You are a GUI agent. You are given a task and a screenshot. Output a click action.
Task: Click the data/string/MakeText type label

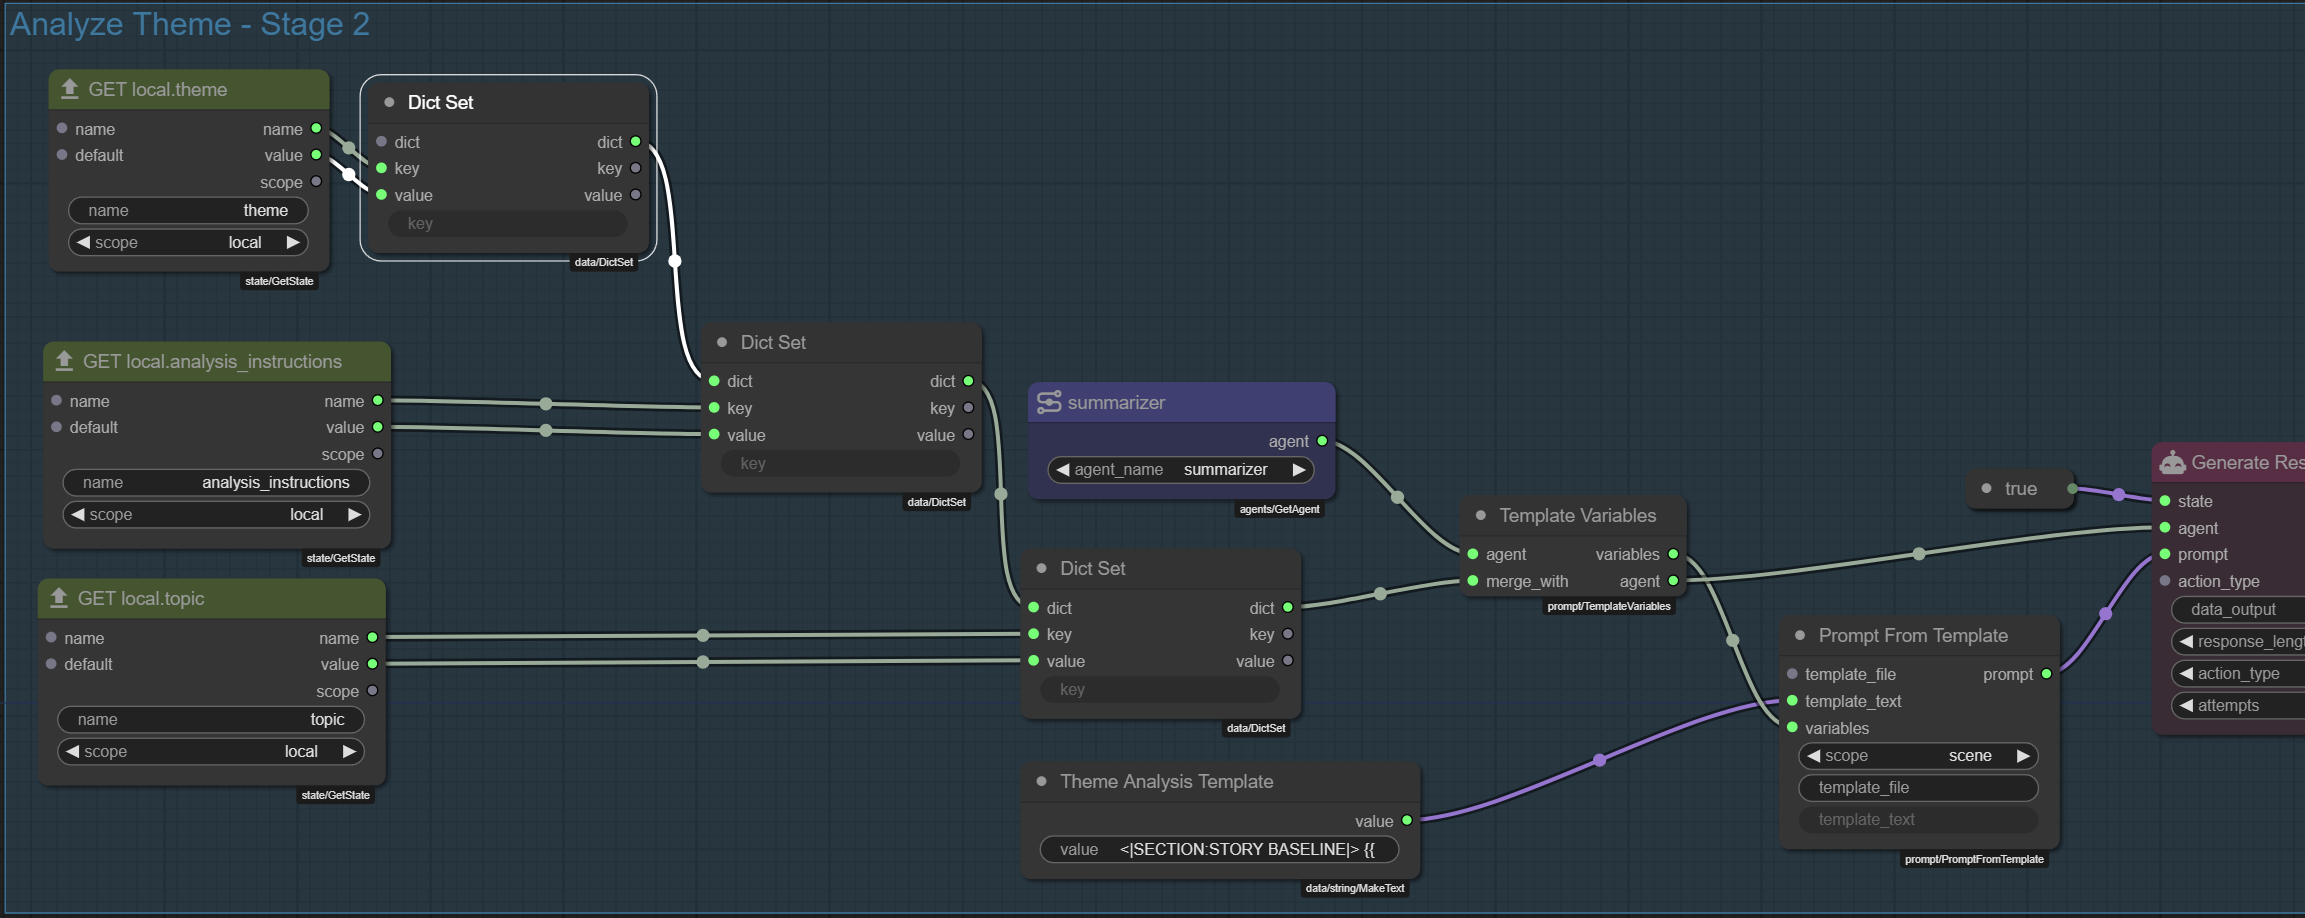(x=1354, y=888)
